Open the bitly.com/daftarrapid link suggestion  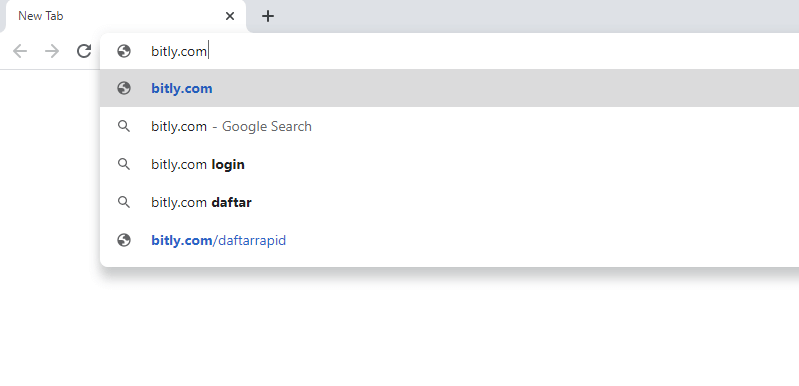[449, 240]
